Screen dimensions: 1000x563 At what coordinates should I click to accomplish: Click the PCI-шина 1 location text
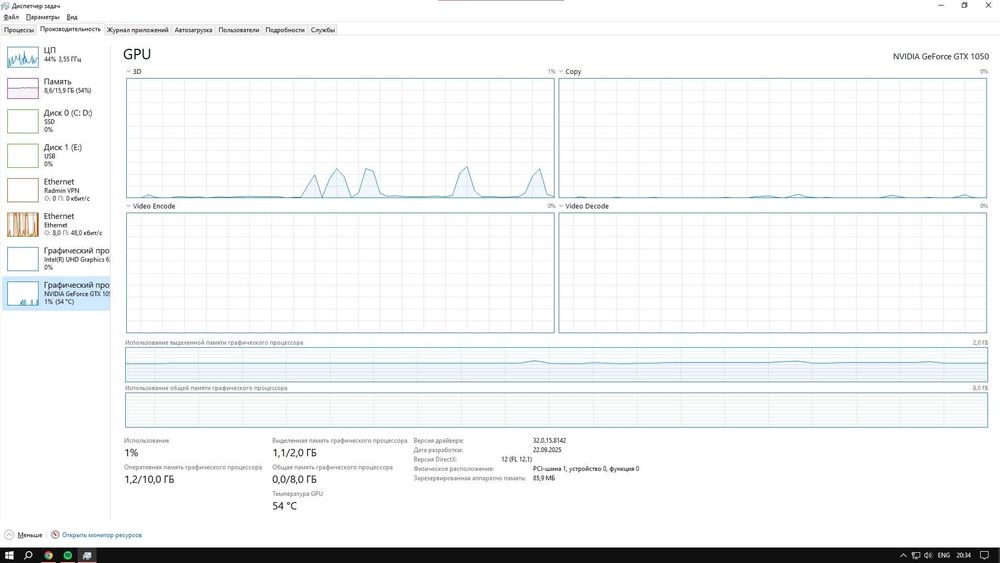[585, 469]
